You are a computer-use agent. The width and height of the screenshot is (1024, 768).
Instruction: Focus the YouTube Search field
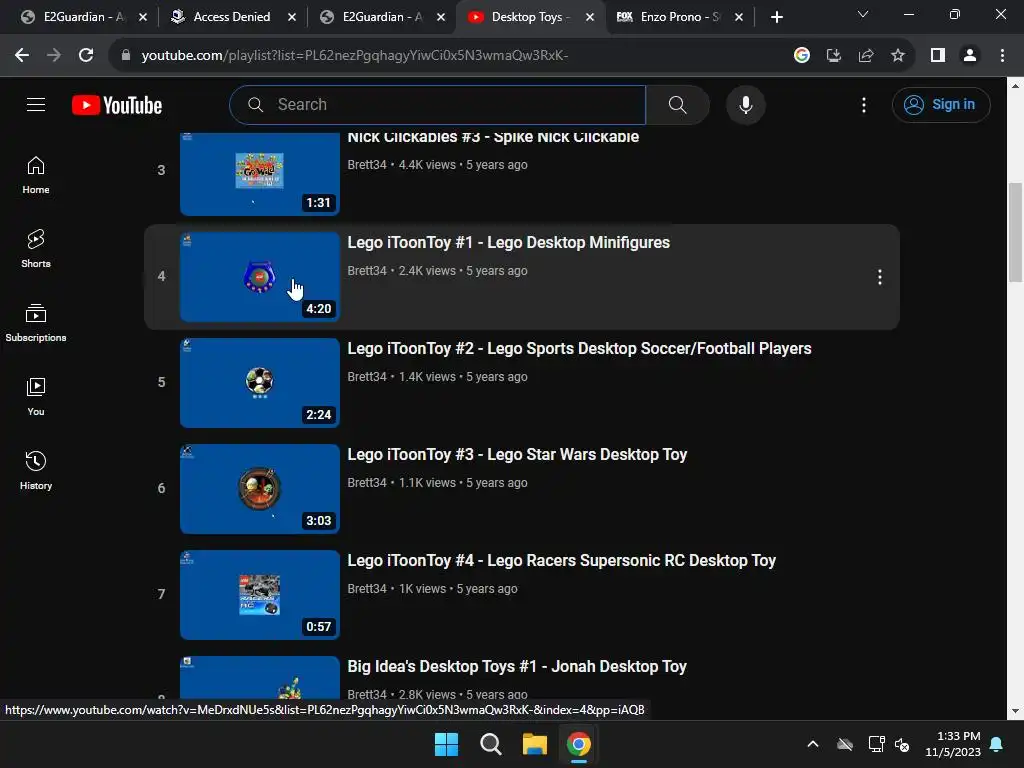pyautogui.click(x=438, y=104)
